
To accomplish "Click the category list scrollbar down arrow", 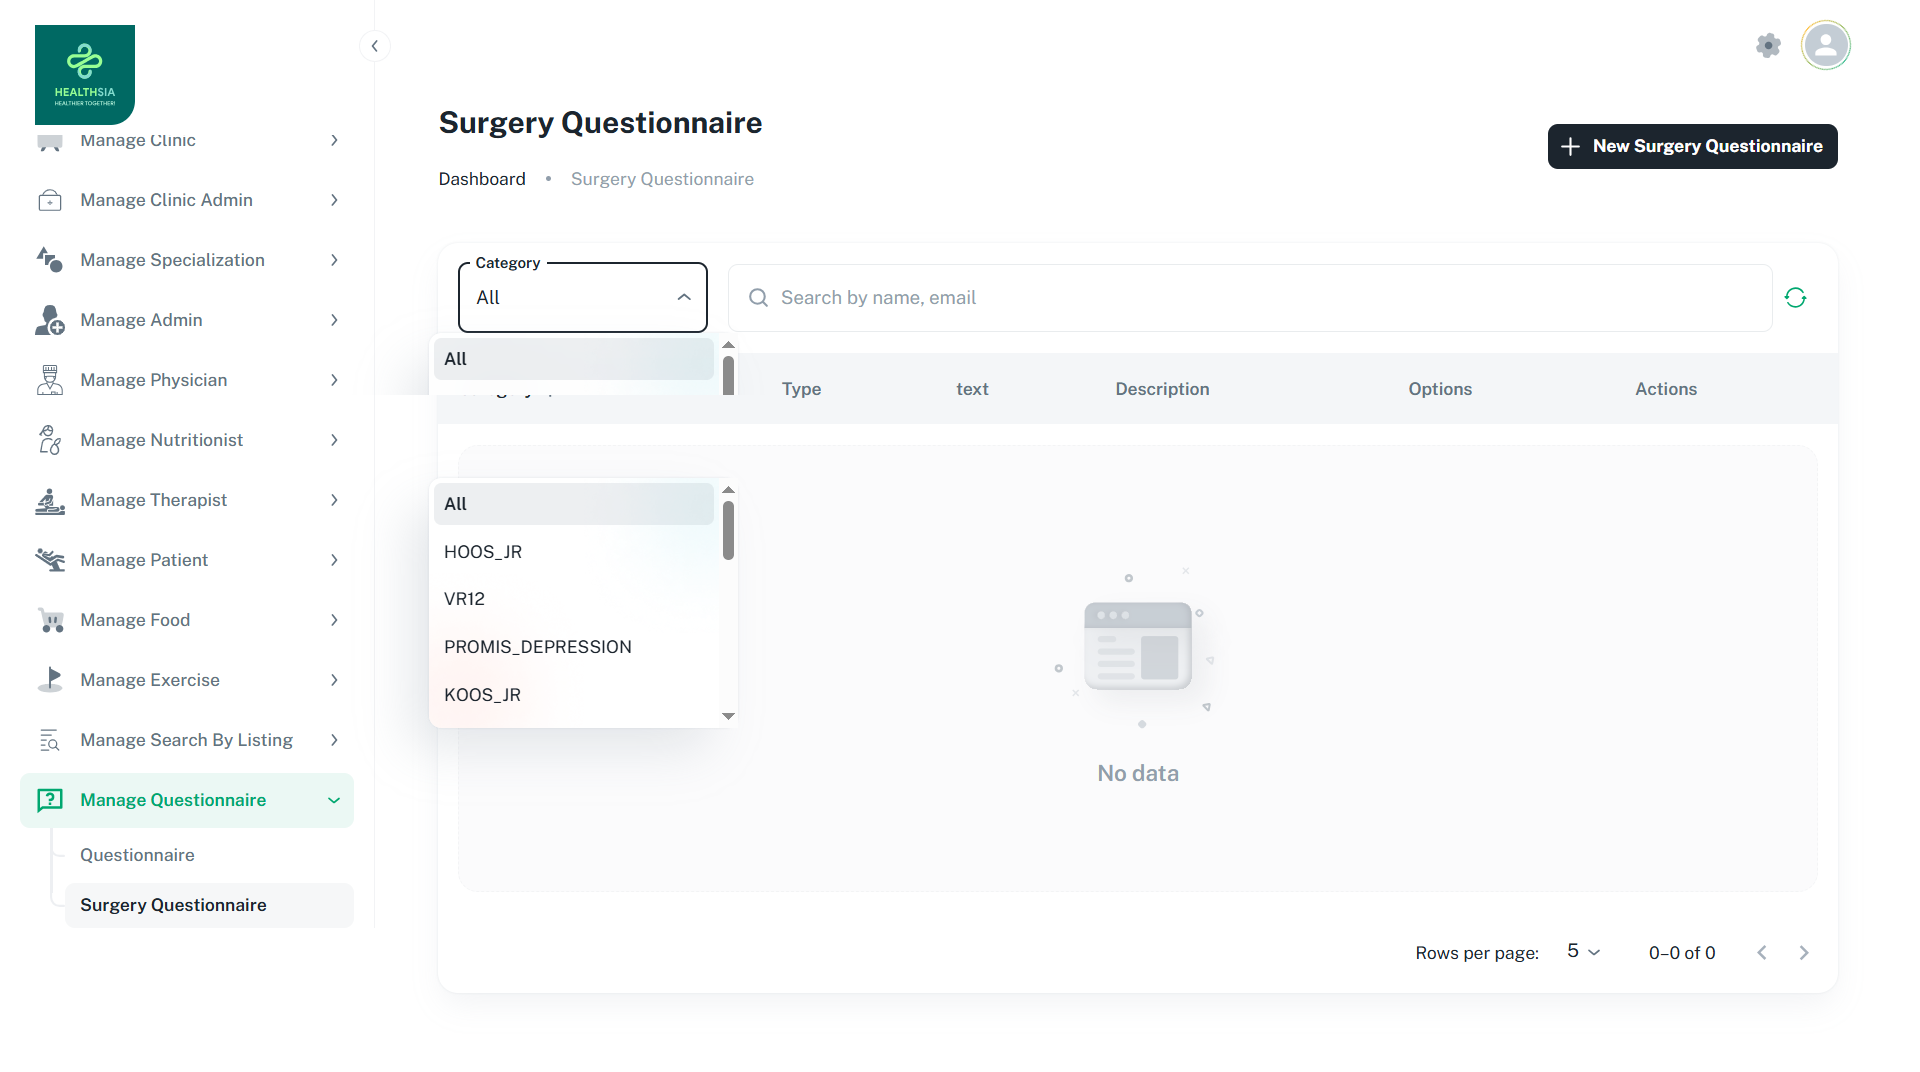I will coord(728,716).
